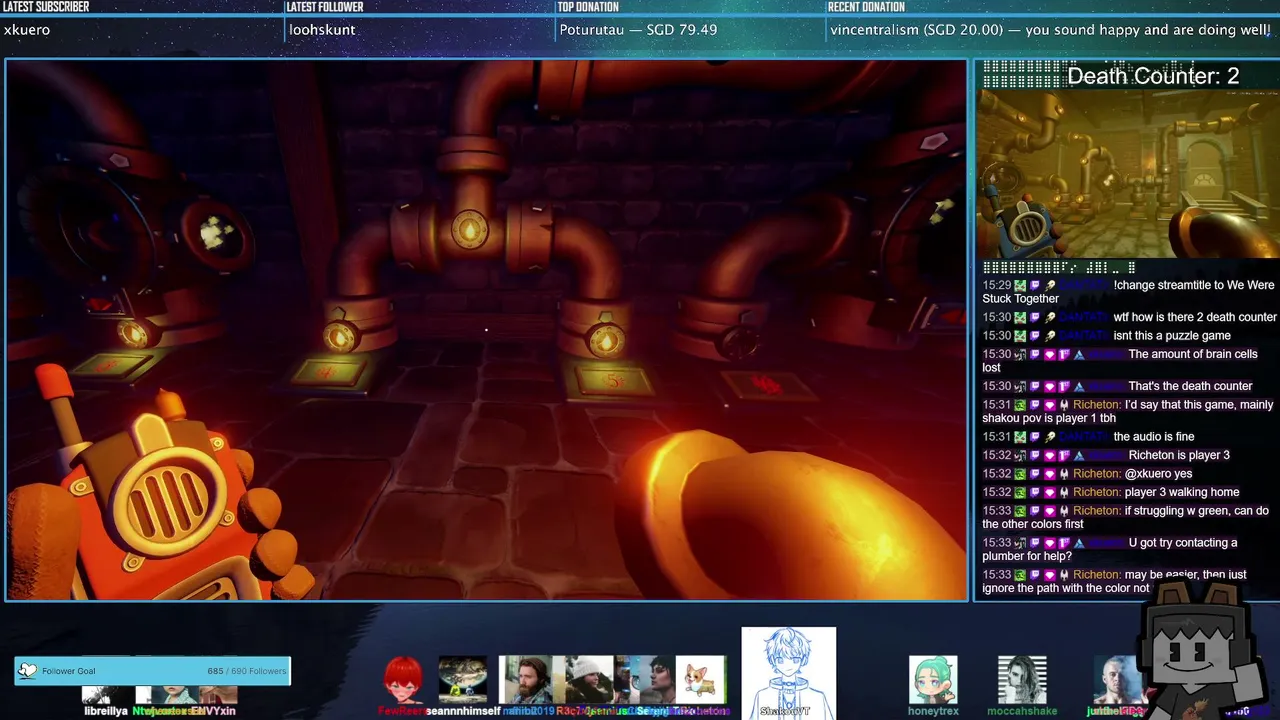This screenshot has height=720, width=1280.
Task: Select the red-haired FewReers avatar
Action: coord(403,680)
